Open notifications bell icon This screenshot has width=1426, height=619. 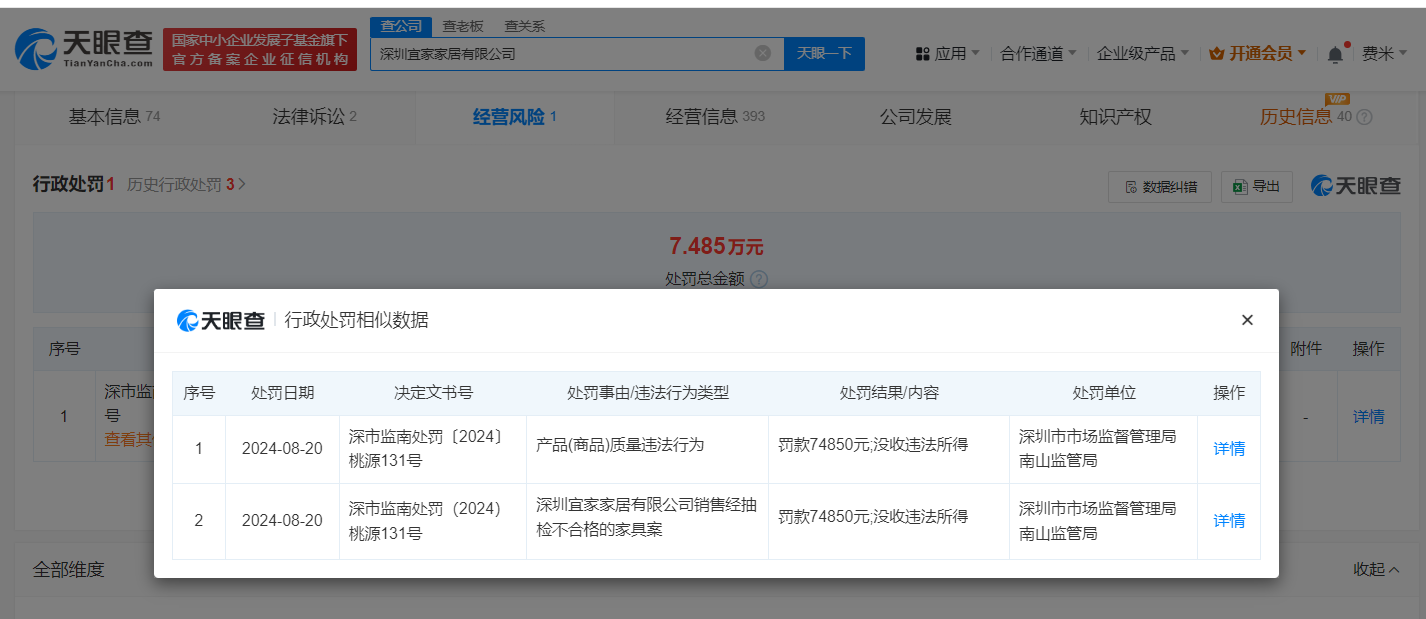(x=1335, y=54)
